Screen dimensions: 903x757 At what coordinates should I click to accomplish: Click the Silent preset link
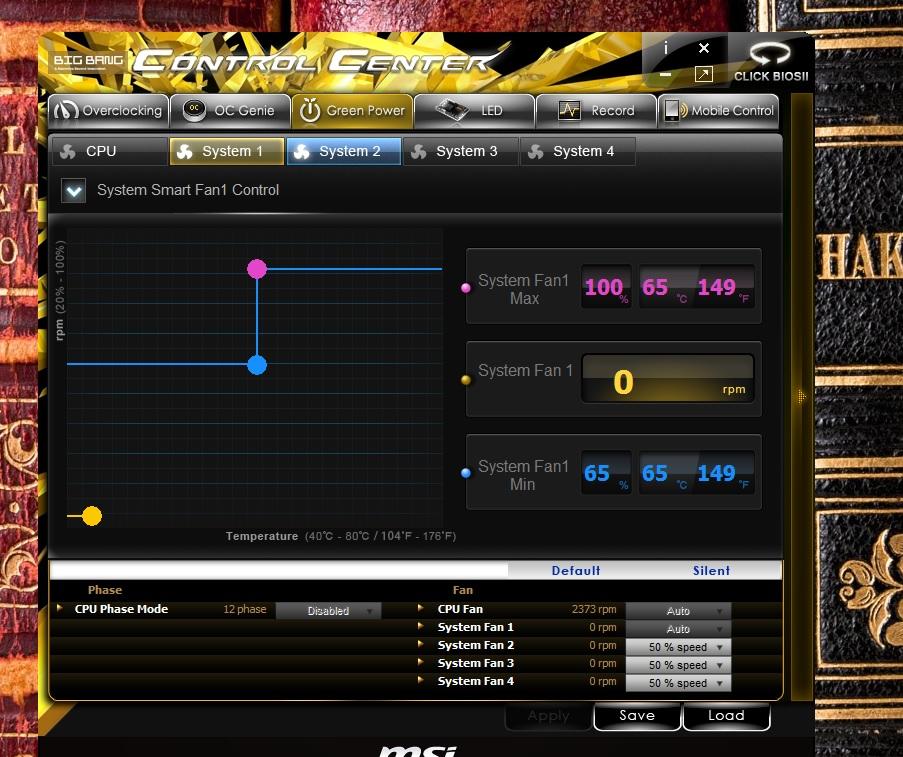pos(711,570)
